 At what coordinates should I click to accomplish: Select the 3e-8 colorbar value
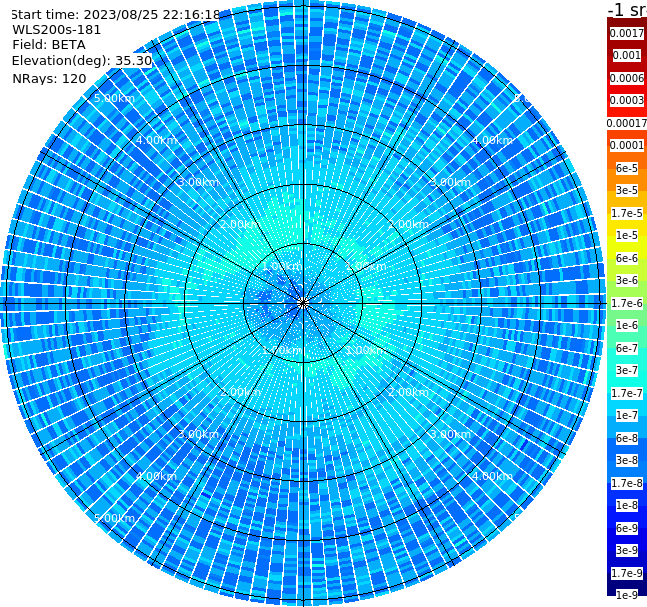point(627,461)
